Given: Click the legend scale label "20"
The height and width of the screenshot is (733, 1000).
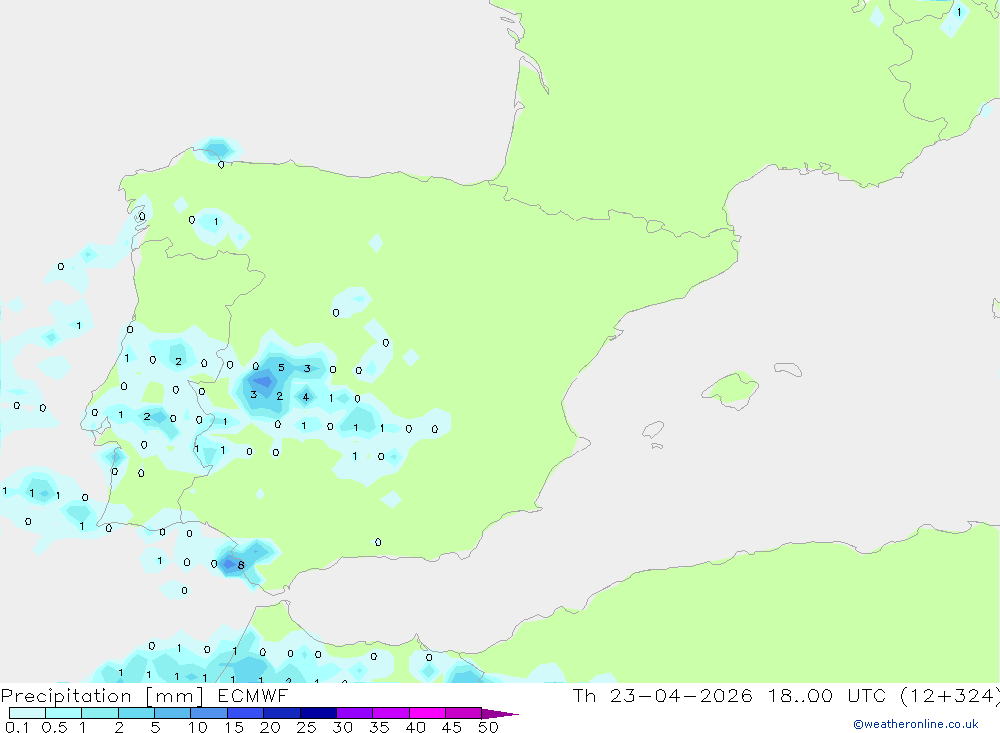Looking at the screenshot, I should 270,727.
